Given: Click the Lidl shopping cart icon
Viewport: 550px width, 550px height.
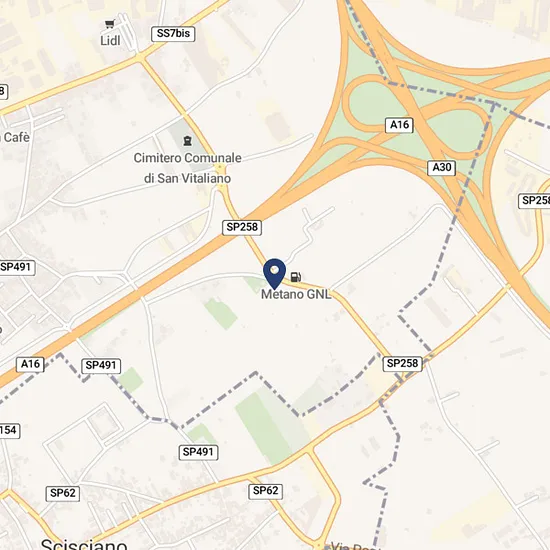Looking at the screenshot, I should pyautogui.click(x=110, y=24).
